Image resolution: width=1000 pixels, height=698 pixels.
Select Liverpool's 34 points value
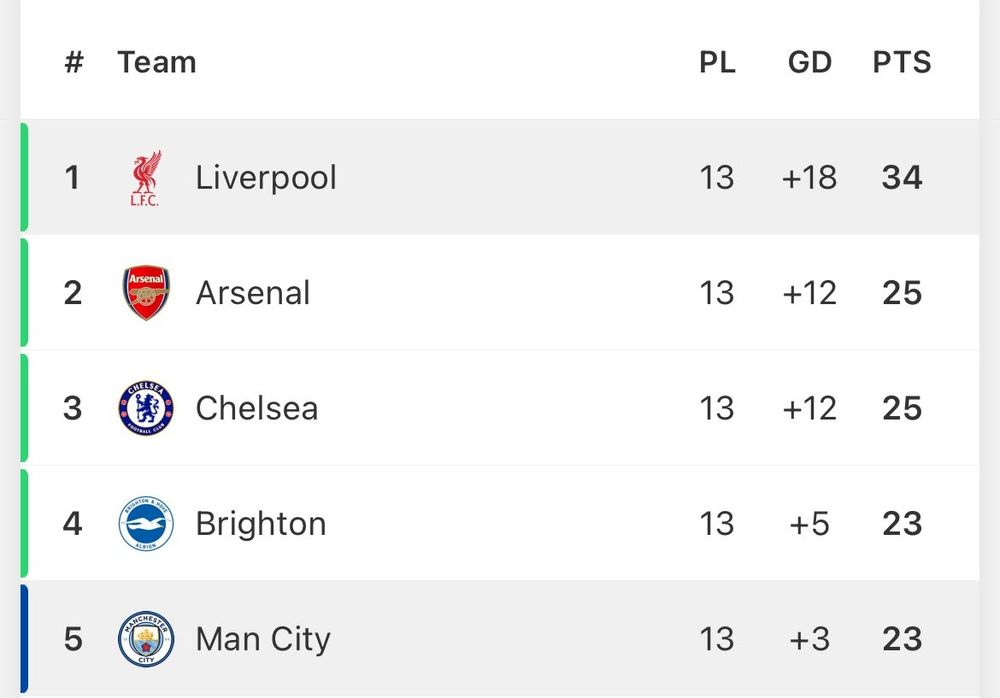click(902, 178)
